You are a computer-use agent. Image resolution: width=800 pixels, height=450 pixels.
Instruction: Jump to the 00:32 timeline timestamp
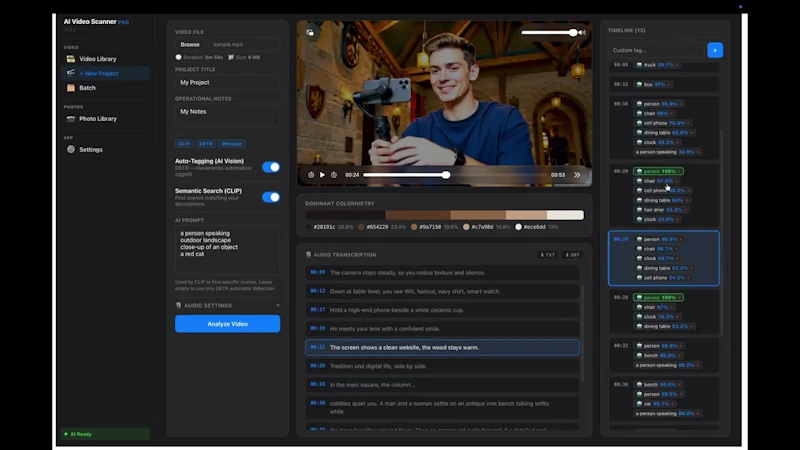point(620,346)
